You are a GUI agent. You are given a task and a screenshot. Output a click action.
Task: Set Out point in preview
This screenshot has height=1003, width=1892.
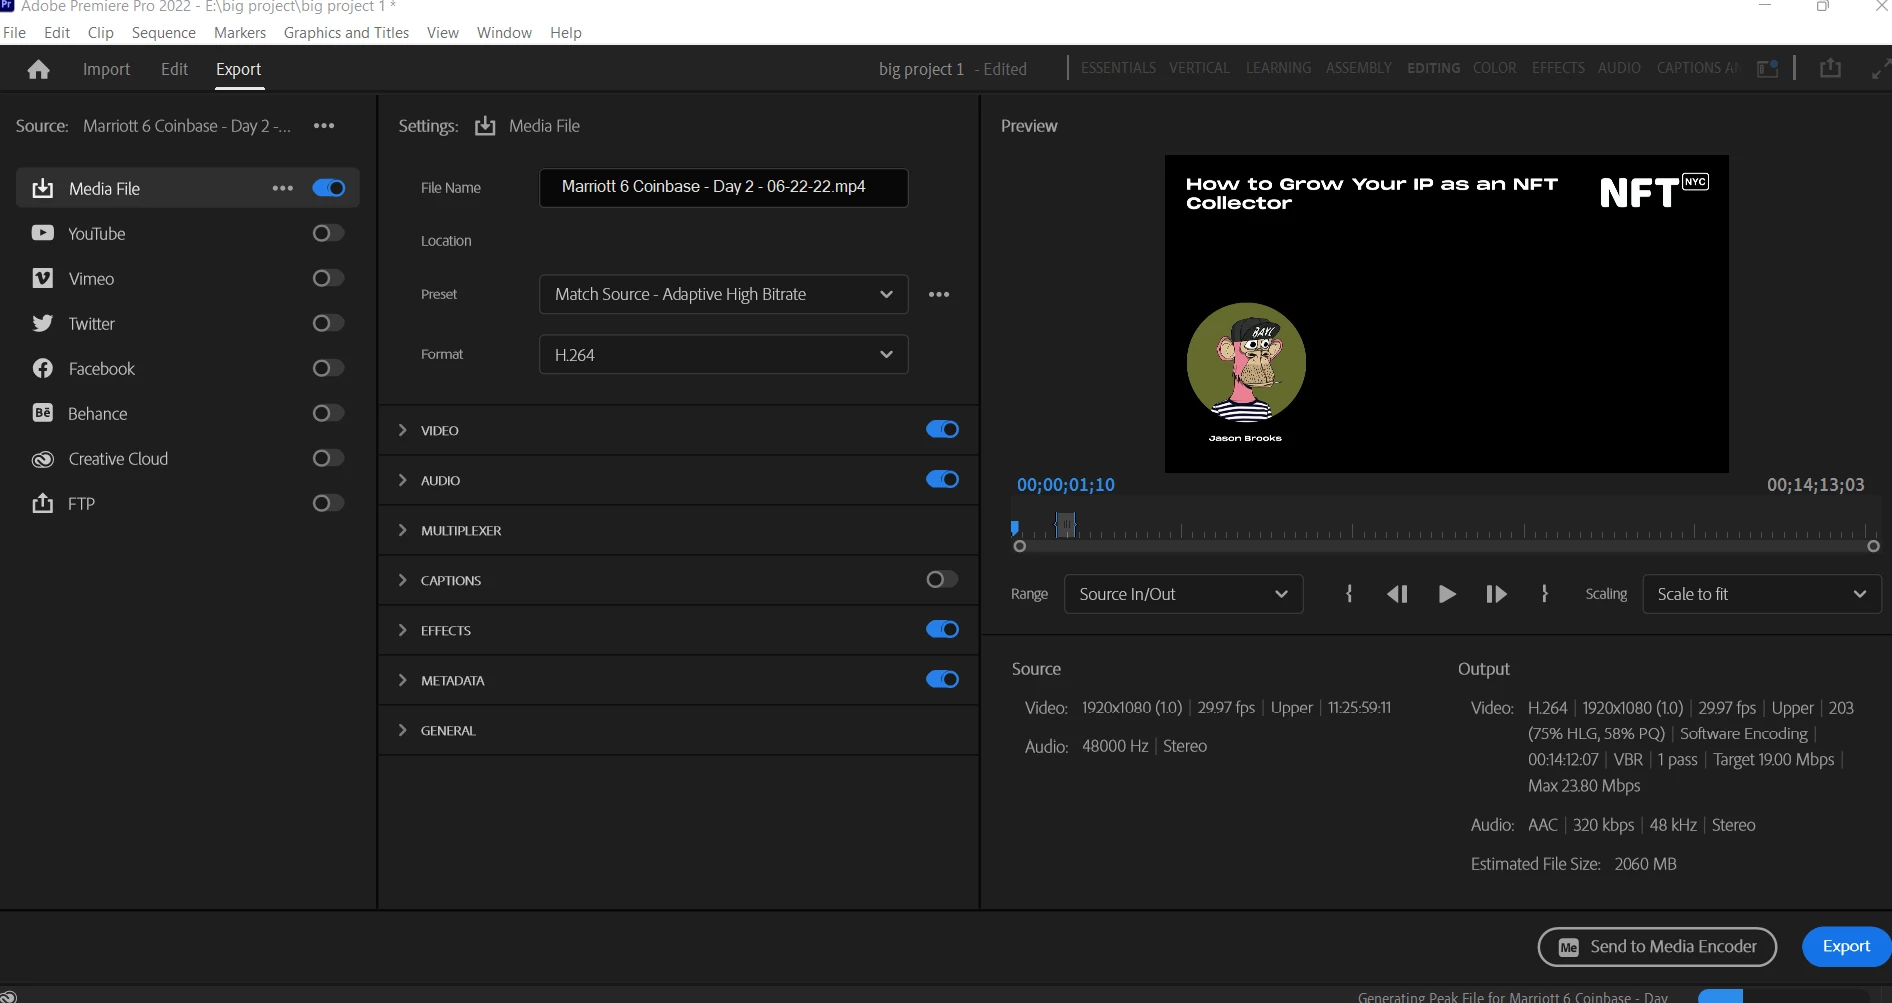click(1545, 594)
